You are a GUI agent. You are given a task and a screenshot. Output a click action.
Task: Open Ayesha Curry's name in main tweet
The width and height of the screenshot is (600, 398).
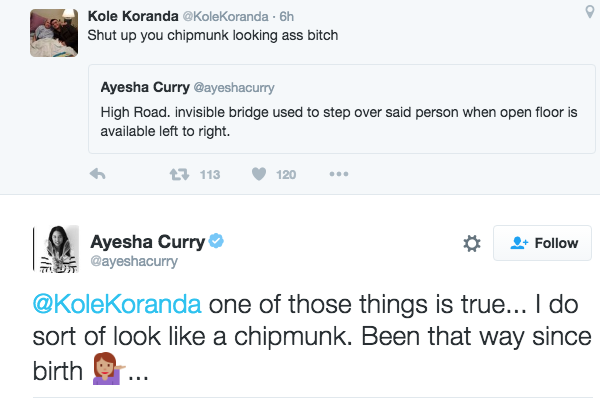pos(148,242)
